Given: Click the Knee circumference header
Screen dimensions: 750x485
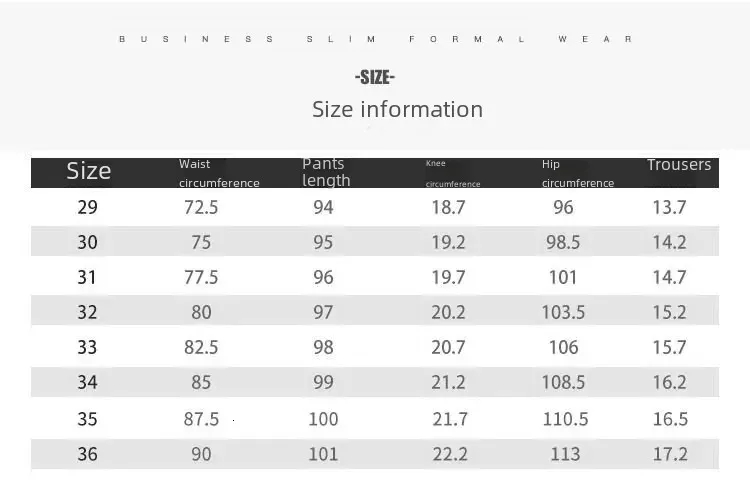Looking at the screenshot, I should tap(452, 173).
